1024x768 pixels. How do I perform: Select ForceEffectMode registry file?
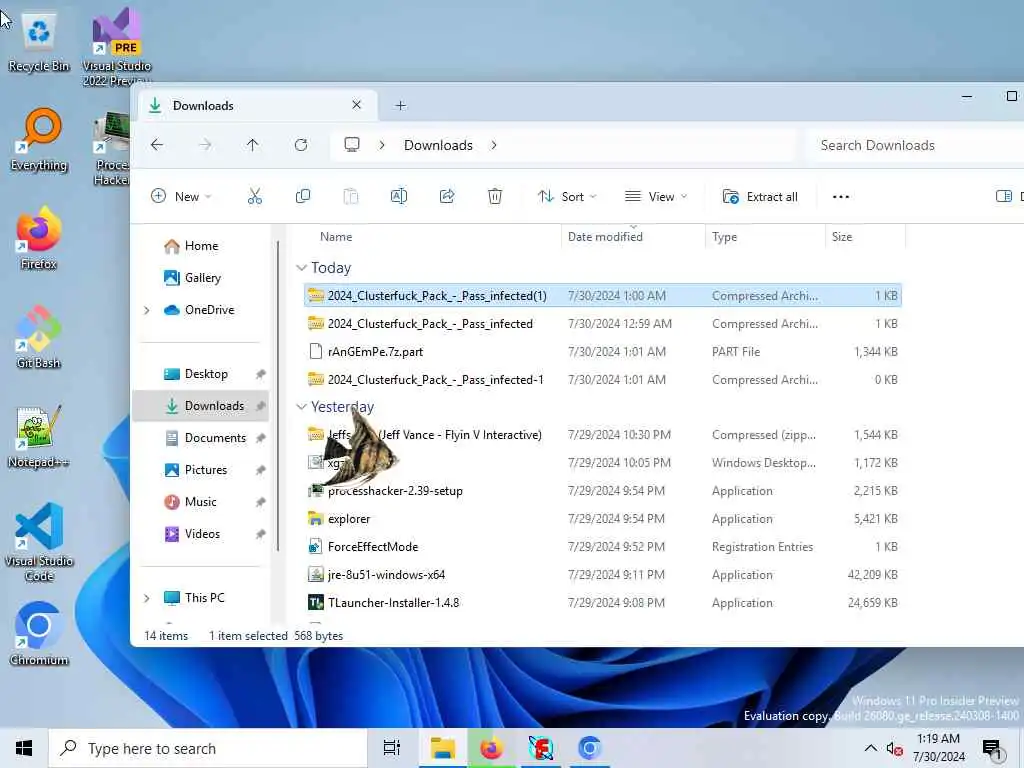[x=603, y=547]
